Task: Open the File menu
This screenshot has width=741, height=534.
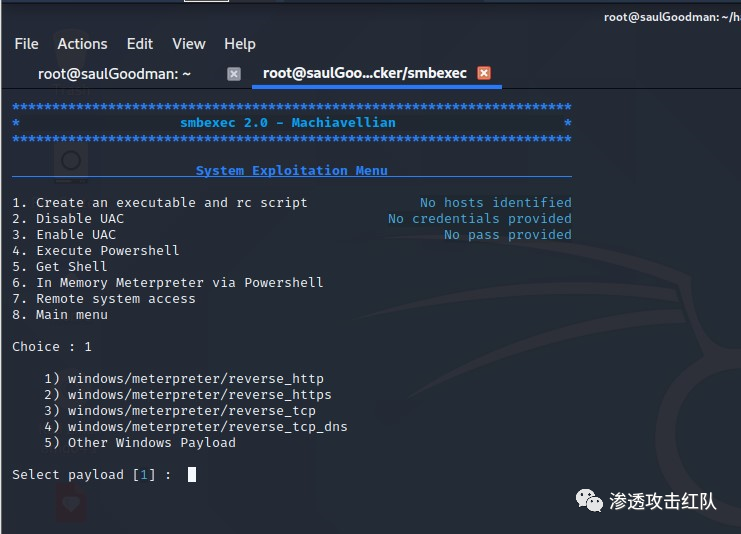Action: point(26,44)
